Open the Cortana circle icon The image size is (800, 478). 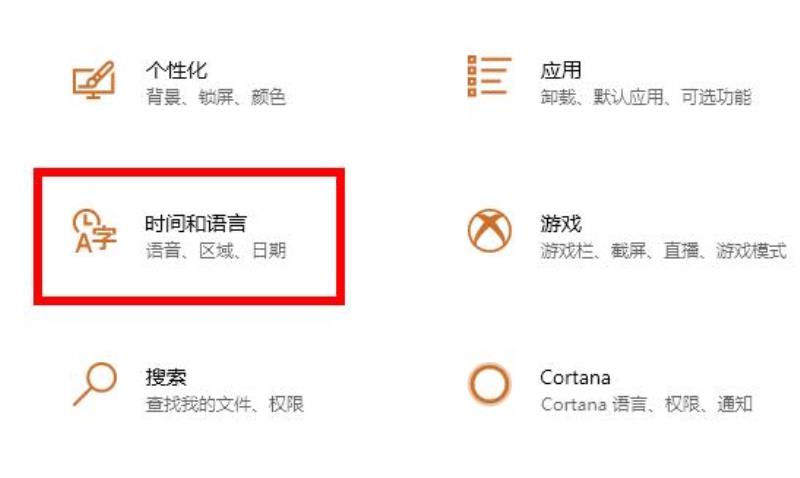(x=490, y=384)
